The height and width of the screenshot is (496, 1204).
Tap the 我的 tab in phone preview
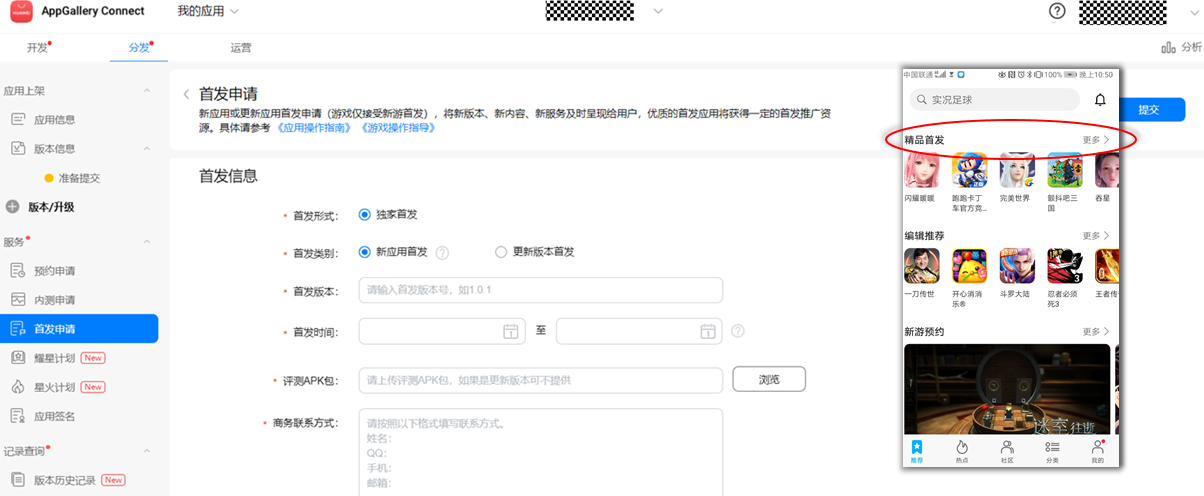(x=1098, y=451)
